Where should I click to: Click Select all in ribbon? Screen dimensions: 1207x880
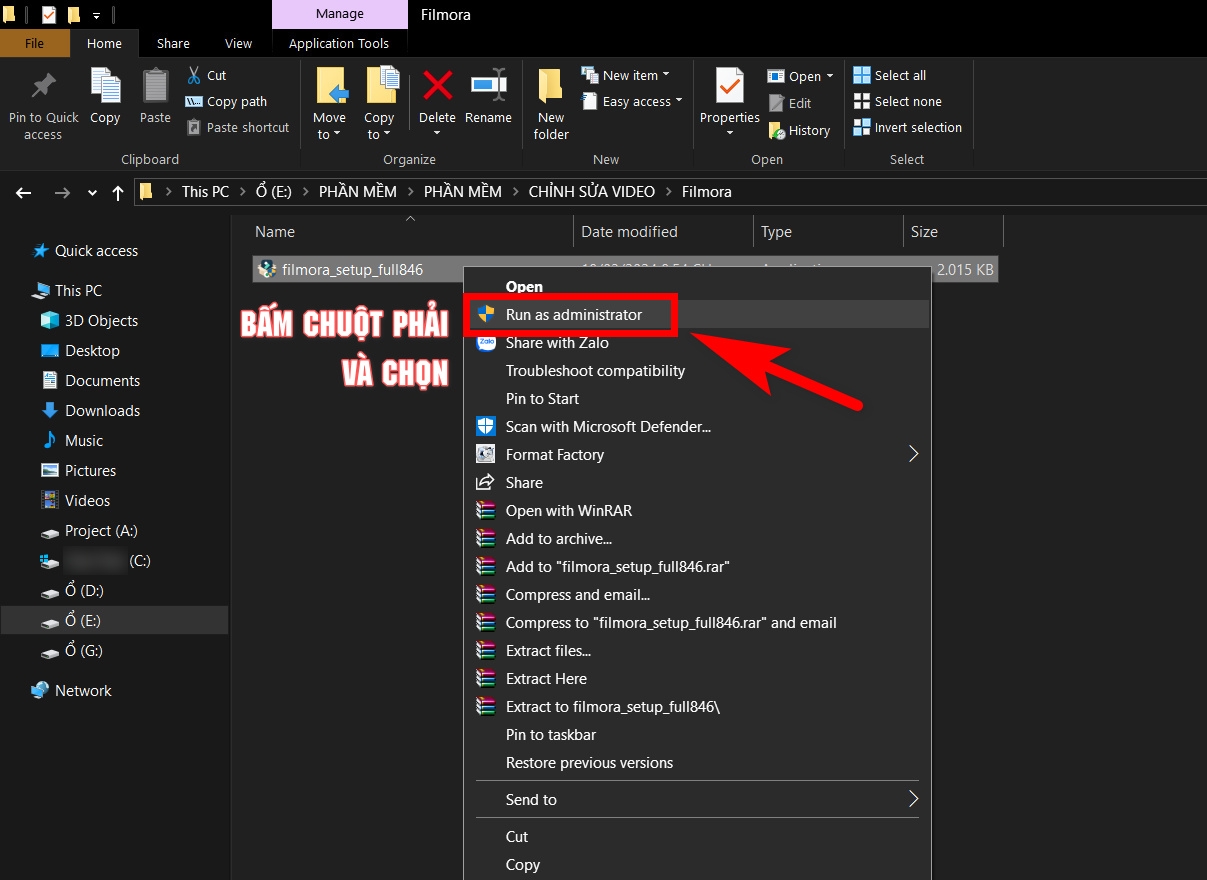pos(889,75)
